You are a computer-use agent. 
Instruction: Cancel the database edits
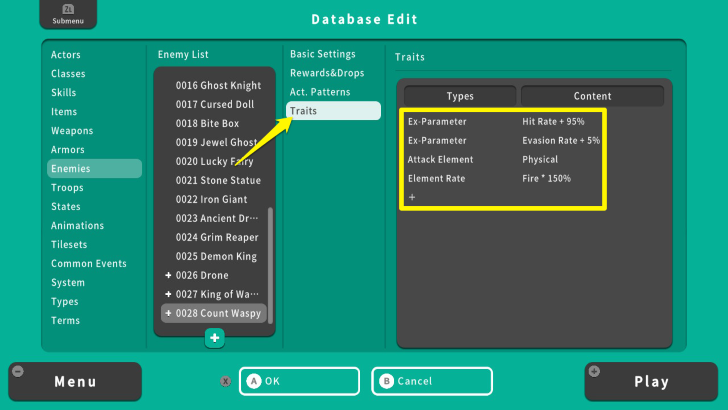(x=432, y=381)
